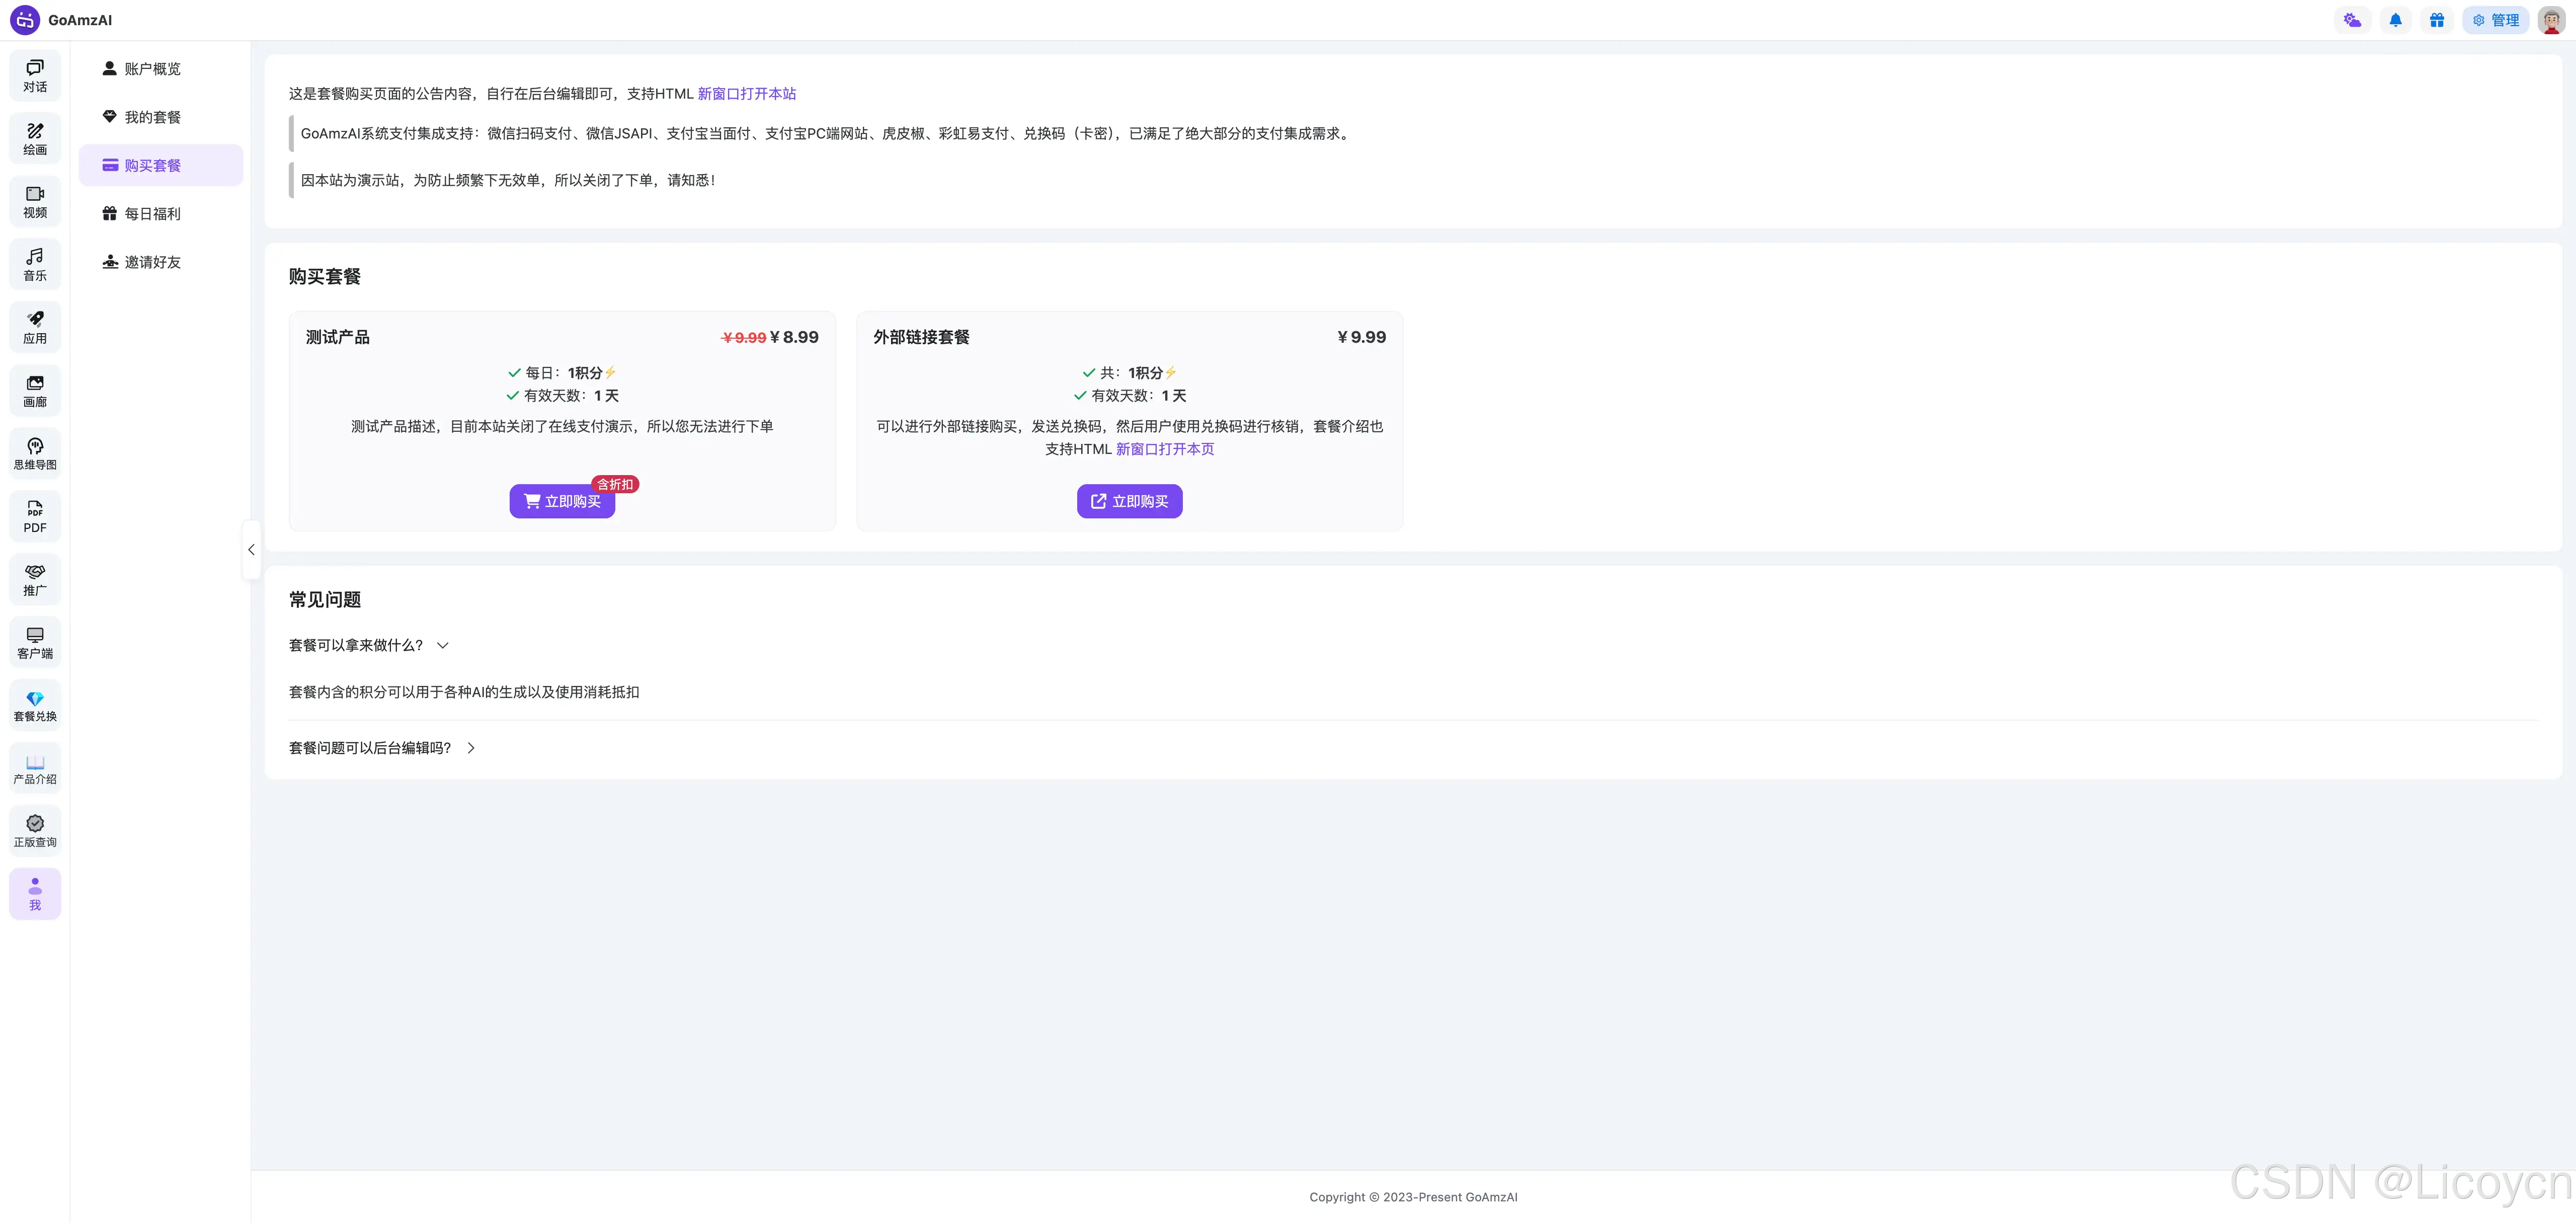Open the 正版查询 verification icon
The image size is (2576, 1223).
(35, 831)
